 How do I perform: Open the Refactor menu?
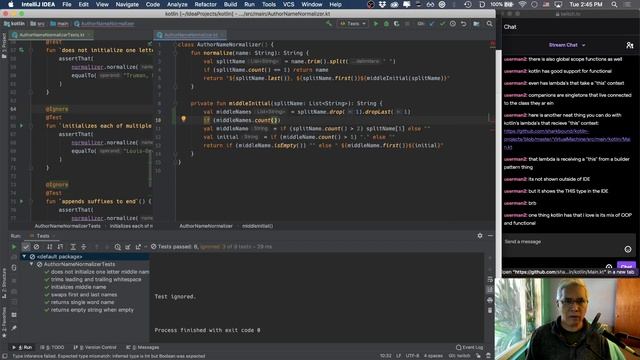205,4
